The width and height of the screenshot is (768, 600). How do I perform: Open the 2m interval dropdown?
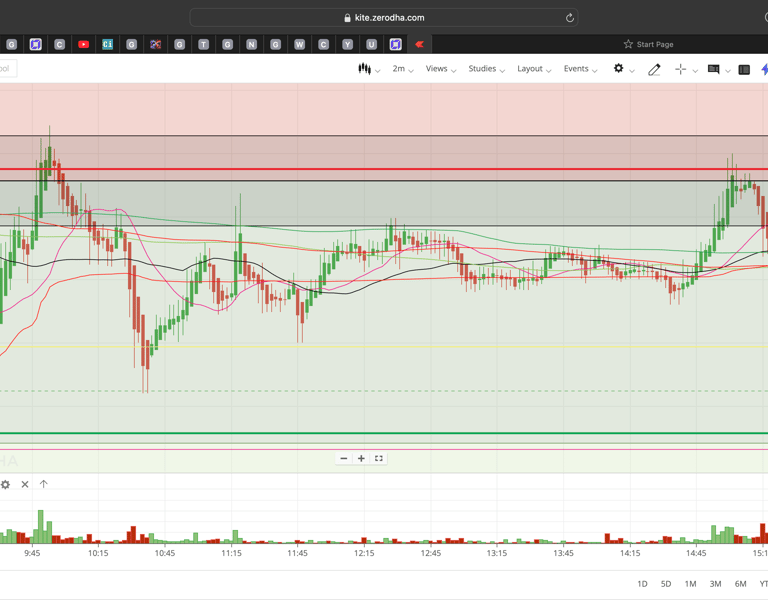coord(403,69)
